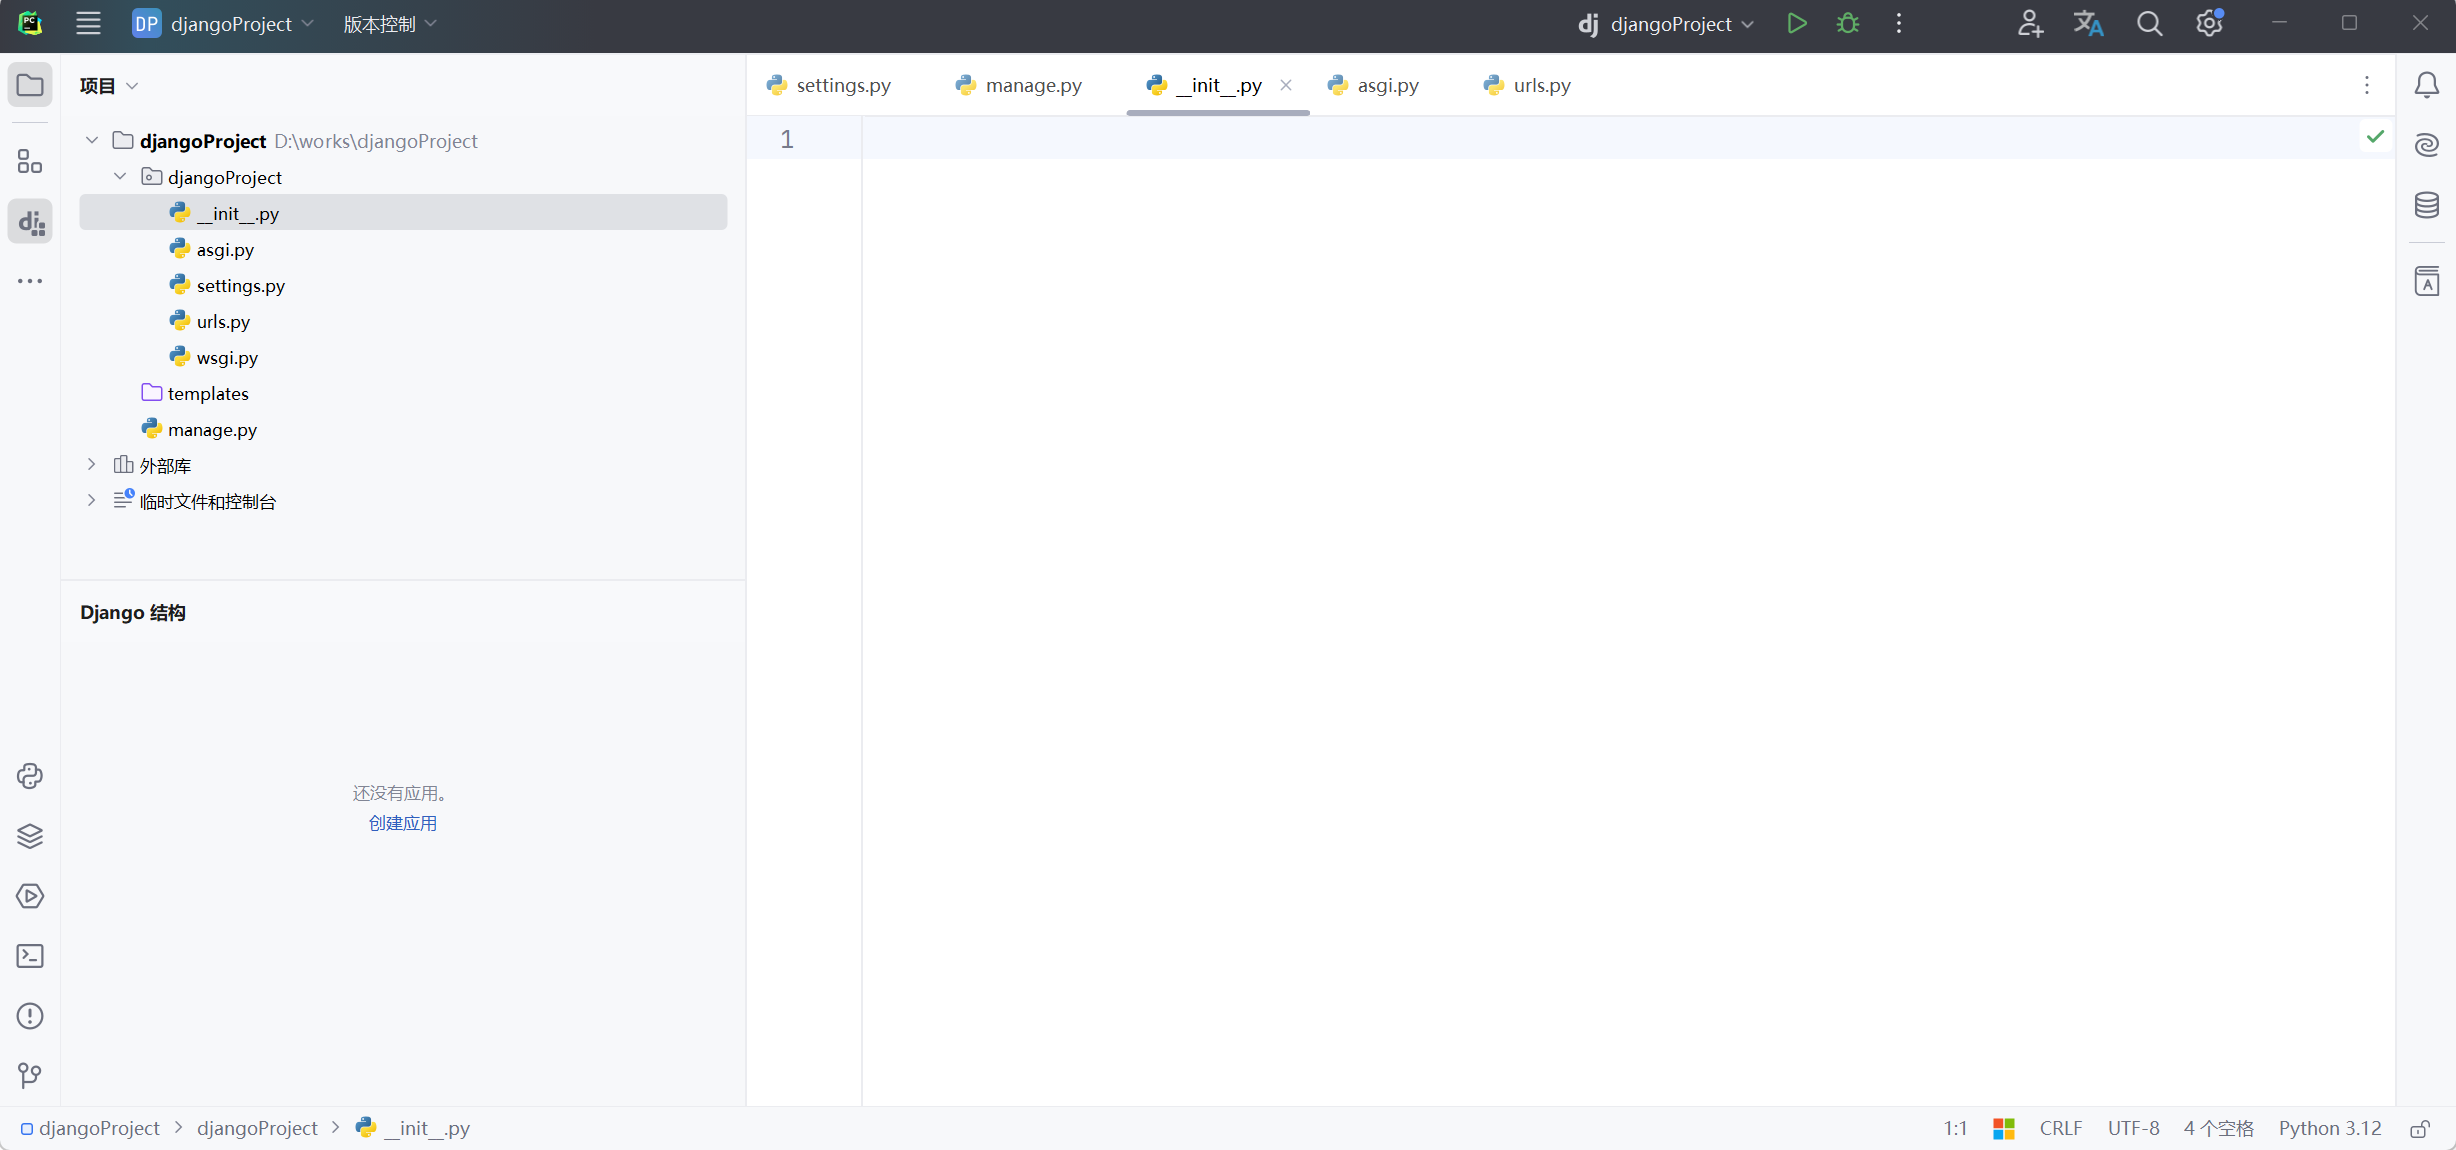Open the Terminal tool window

tap(30, 956)
